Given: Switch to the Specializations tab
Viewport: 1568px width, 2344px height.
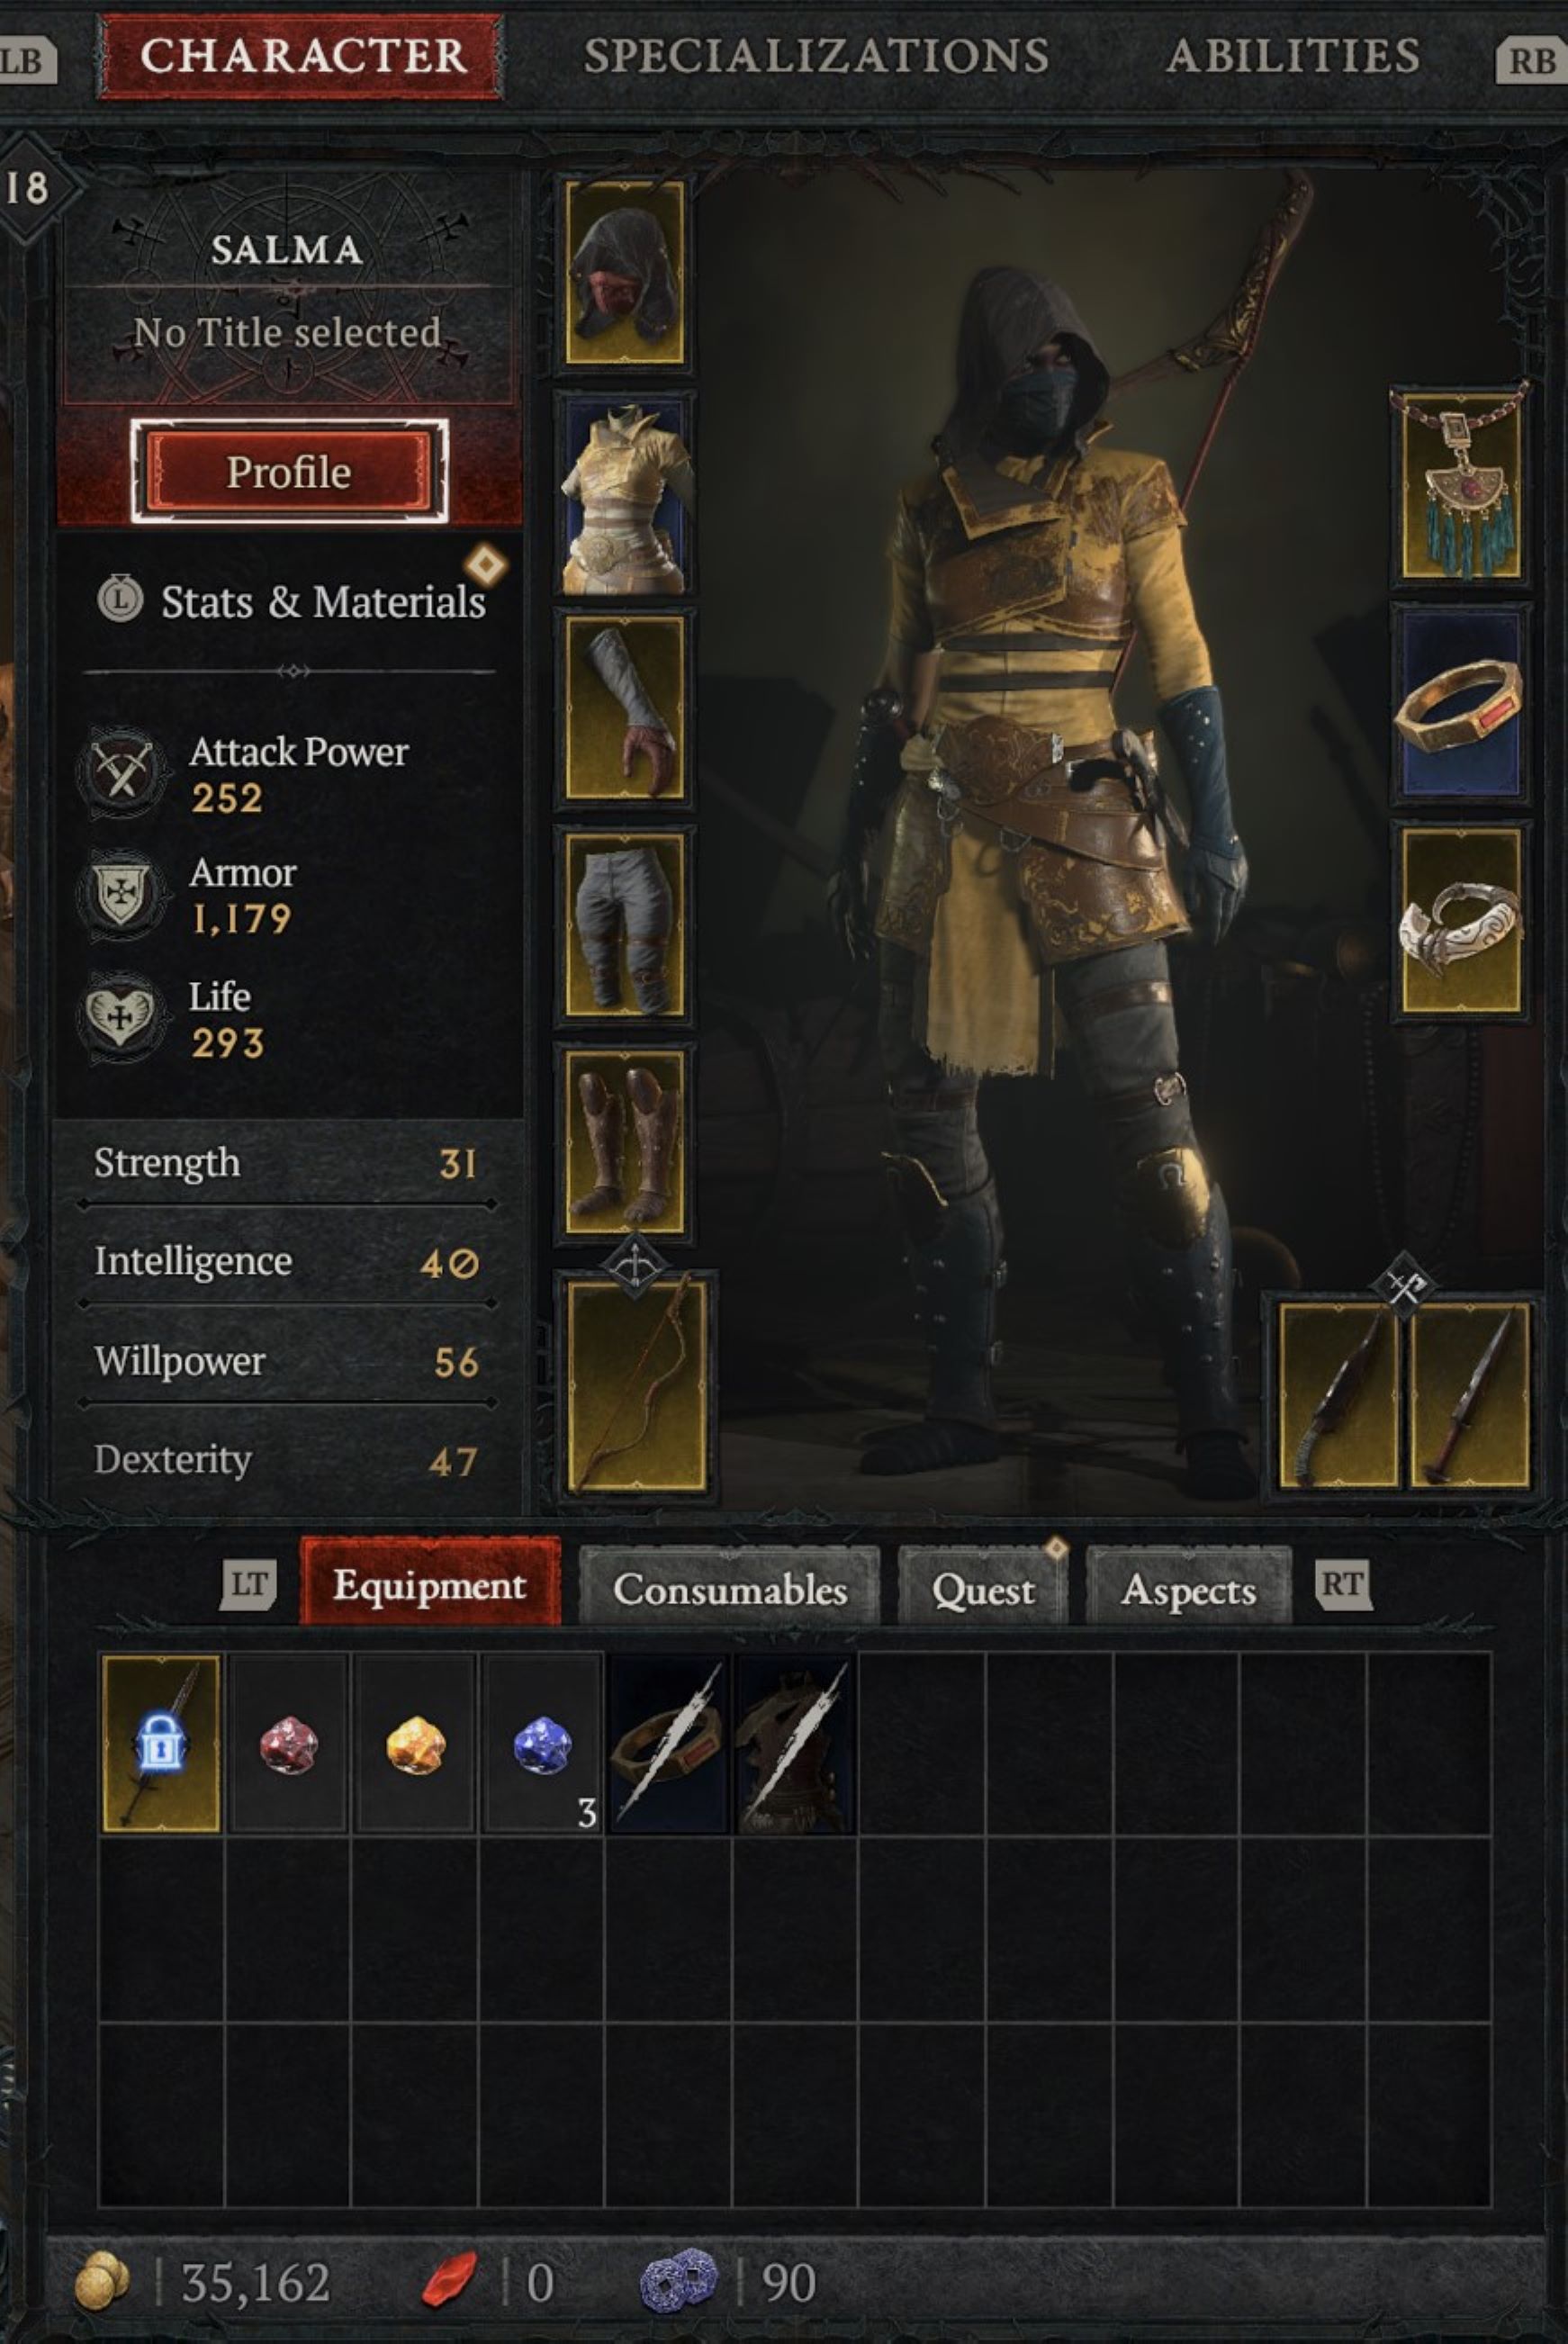Looking at the screenshot, I should (x=816, y=55).
